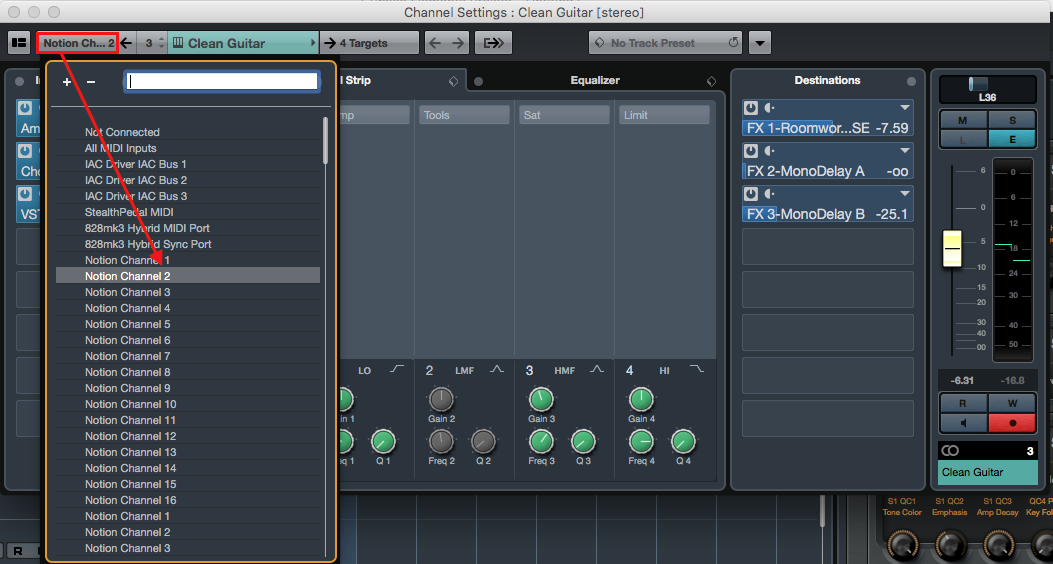Click the stereo channel configuration icon

[950, 451]
